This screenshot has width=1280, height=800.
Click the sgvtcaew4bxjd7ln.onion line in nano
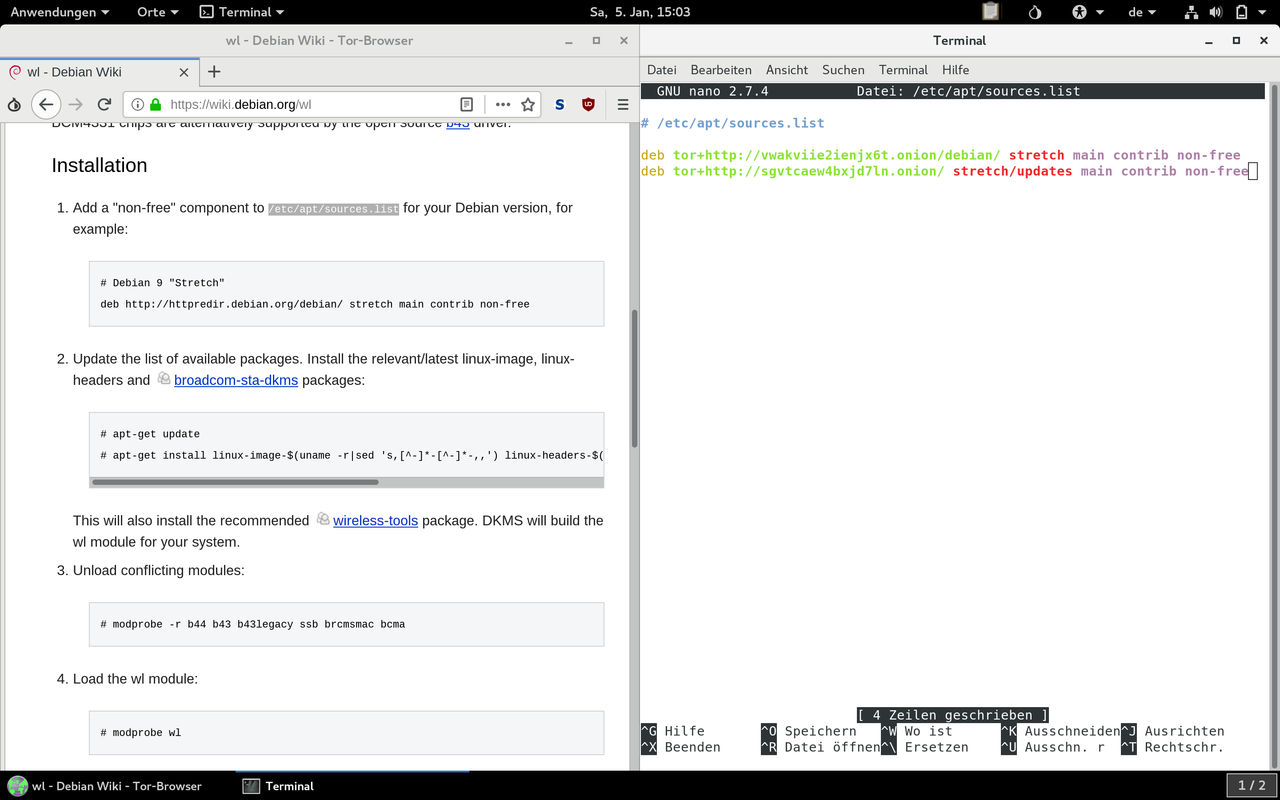pos(945,171)
